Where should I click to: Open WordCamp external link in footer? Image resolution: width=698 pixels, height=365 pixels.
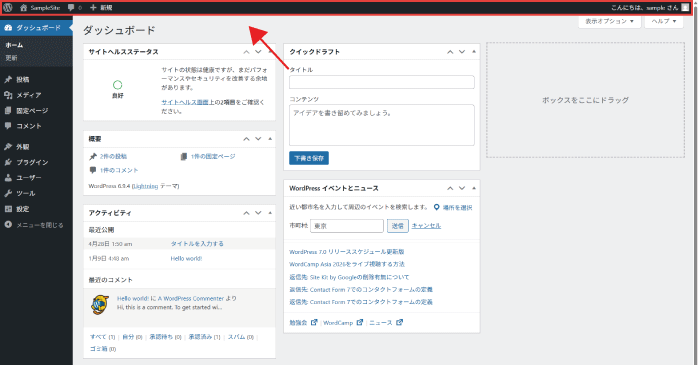click(x=343, y=323)
